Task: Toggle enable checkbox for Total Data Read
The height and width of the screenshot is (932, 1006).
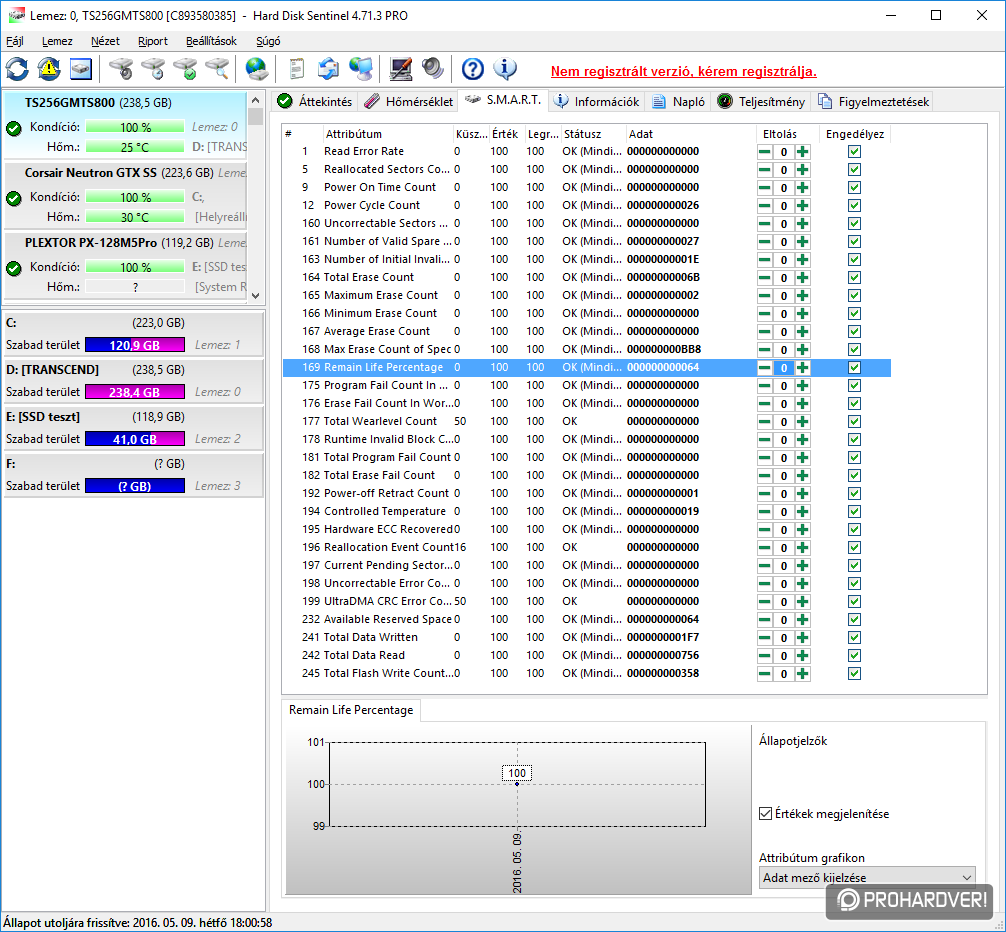Action: pyautogui.click(x=854, y=656)
